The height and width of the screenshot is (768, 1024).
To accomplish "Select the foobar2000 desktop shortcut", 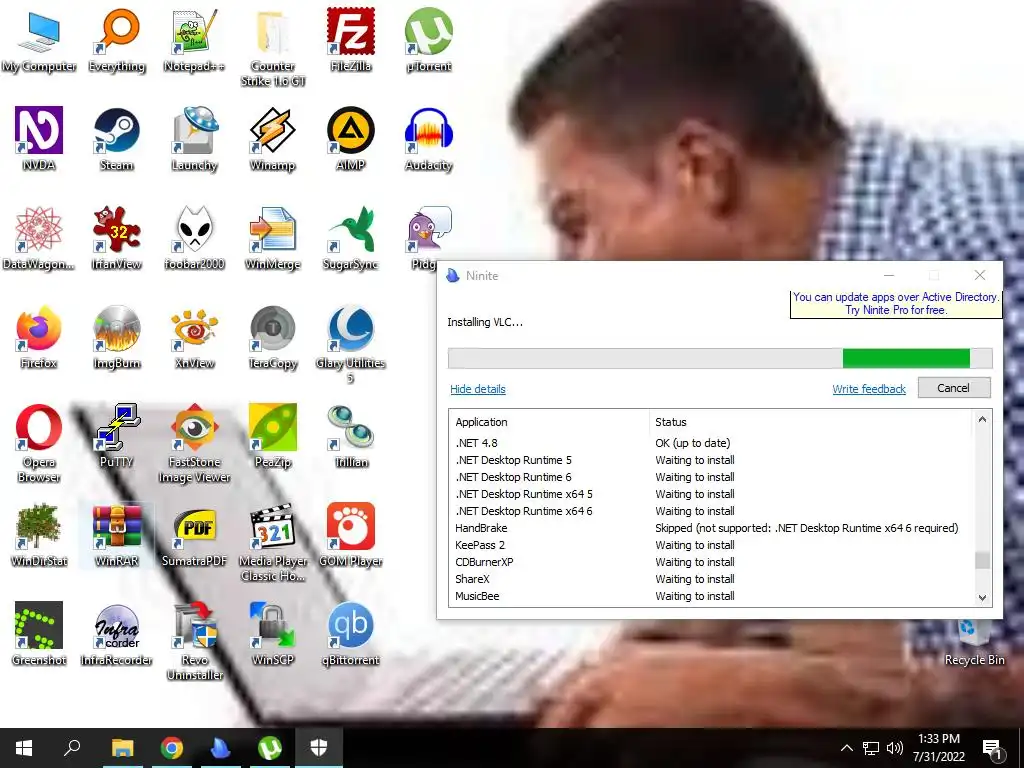I will pyautogui.click(x=195, y=238).
